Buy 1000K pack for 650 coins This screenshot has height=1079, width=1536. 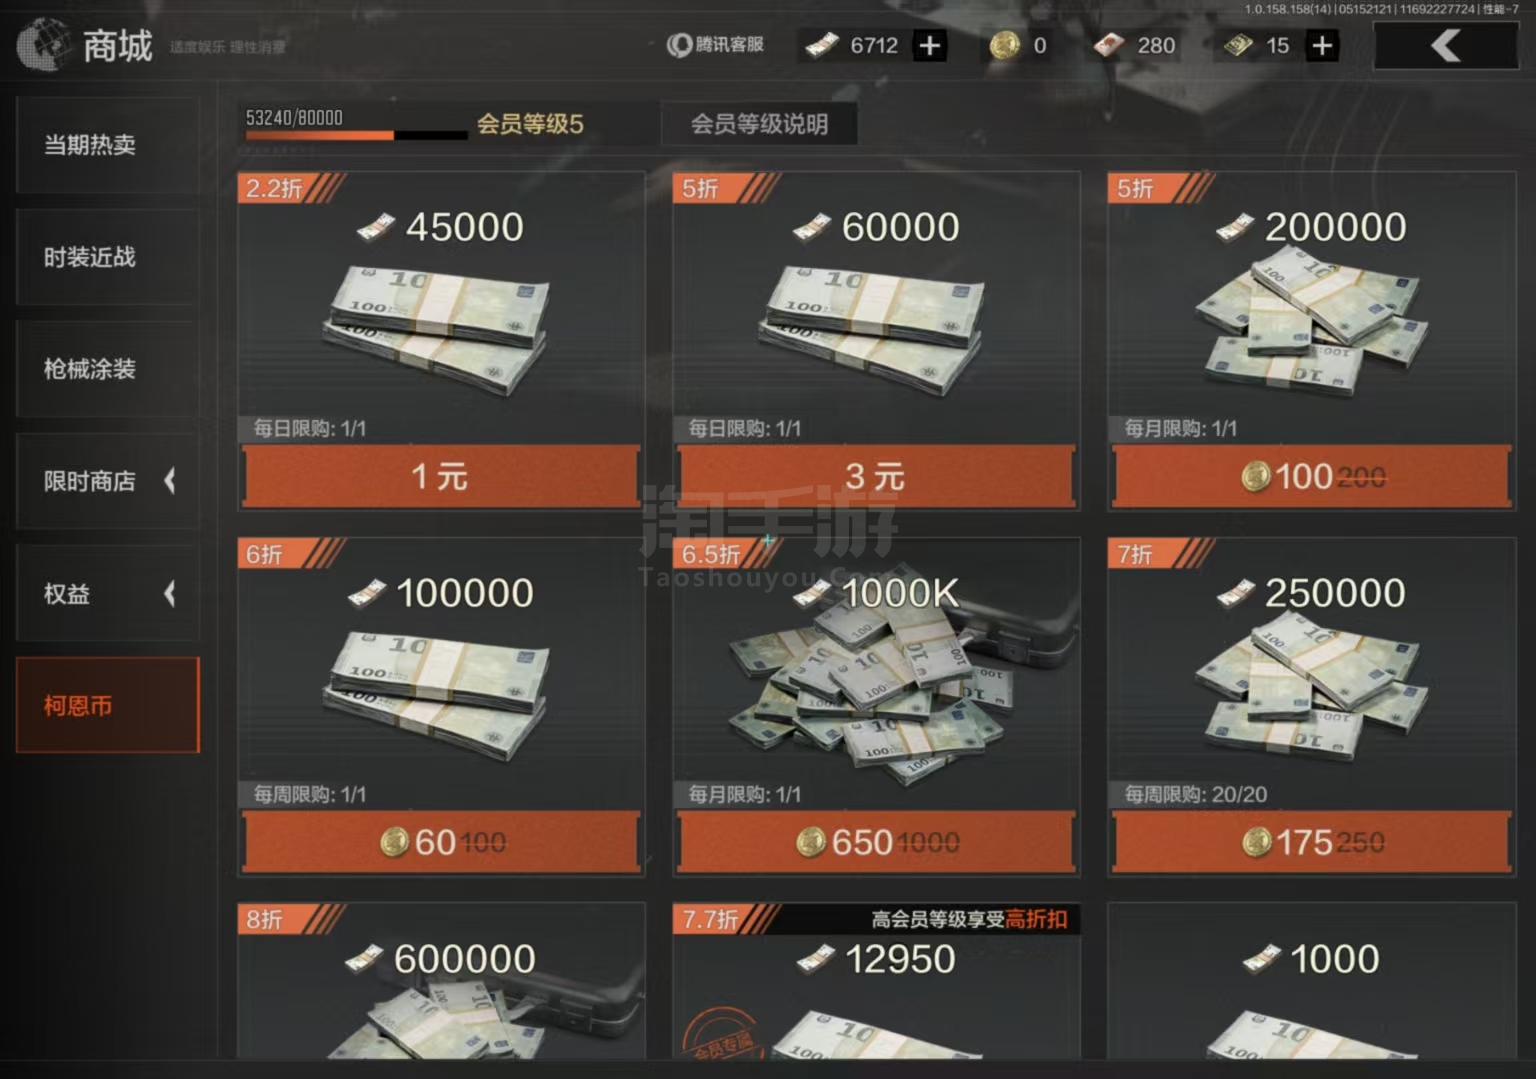click(x=876, y=842)
